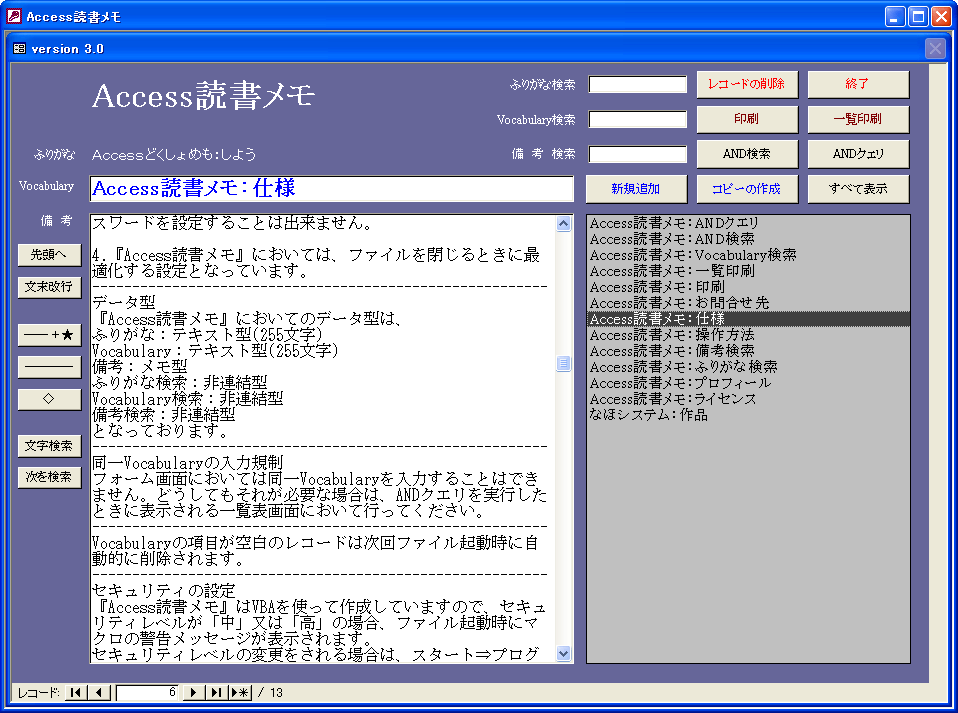
Task: Add a record with 新規追加
Action: pyautogui.click(x=637, y=189)
